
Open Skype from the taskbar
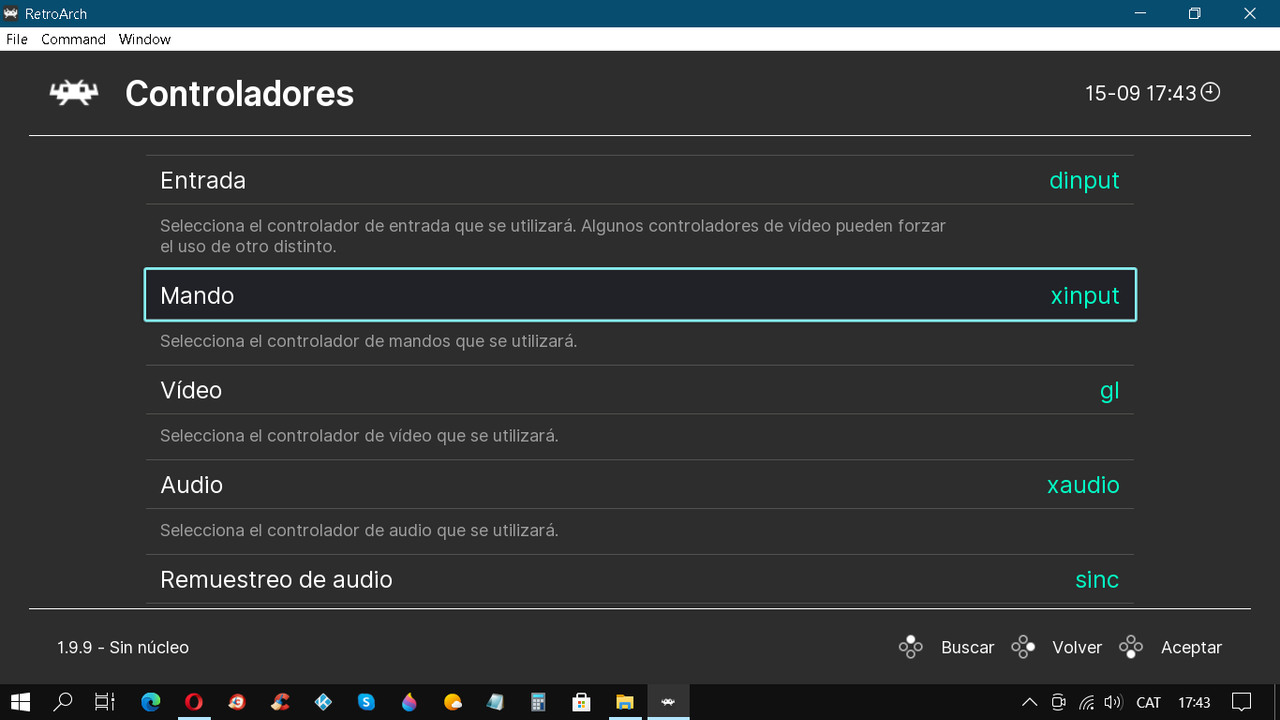366,702
